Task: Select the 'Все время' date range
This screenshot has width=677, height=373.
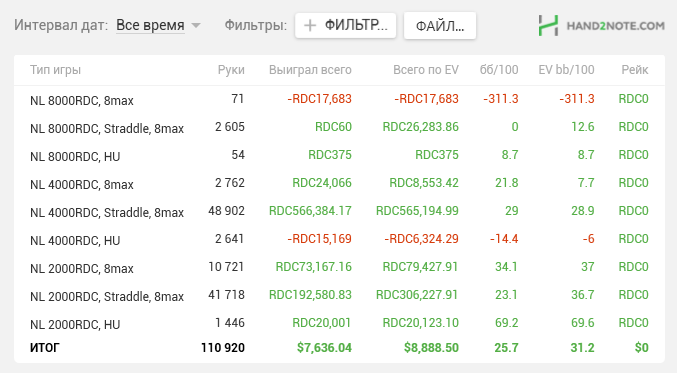Action: click(x=150, y=25)
